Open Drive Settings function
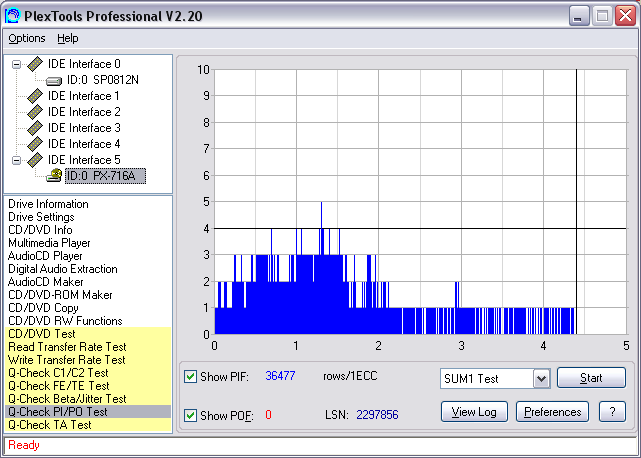Screen dimensions: 641x458 (41, 217)
